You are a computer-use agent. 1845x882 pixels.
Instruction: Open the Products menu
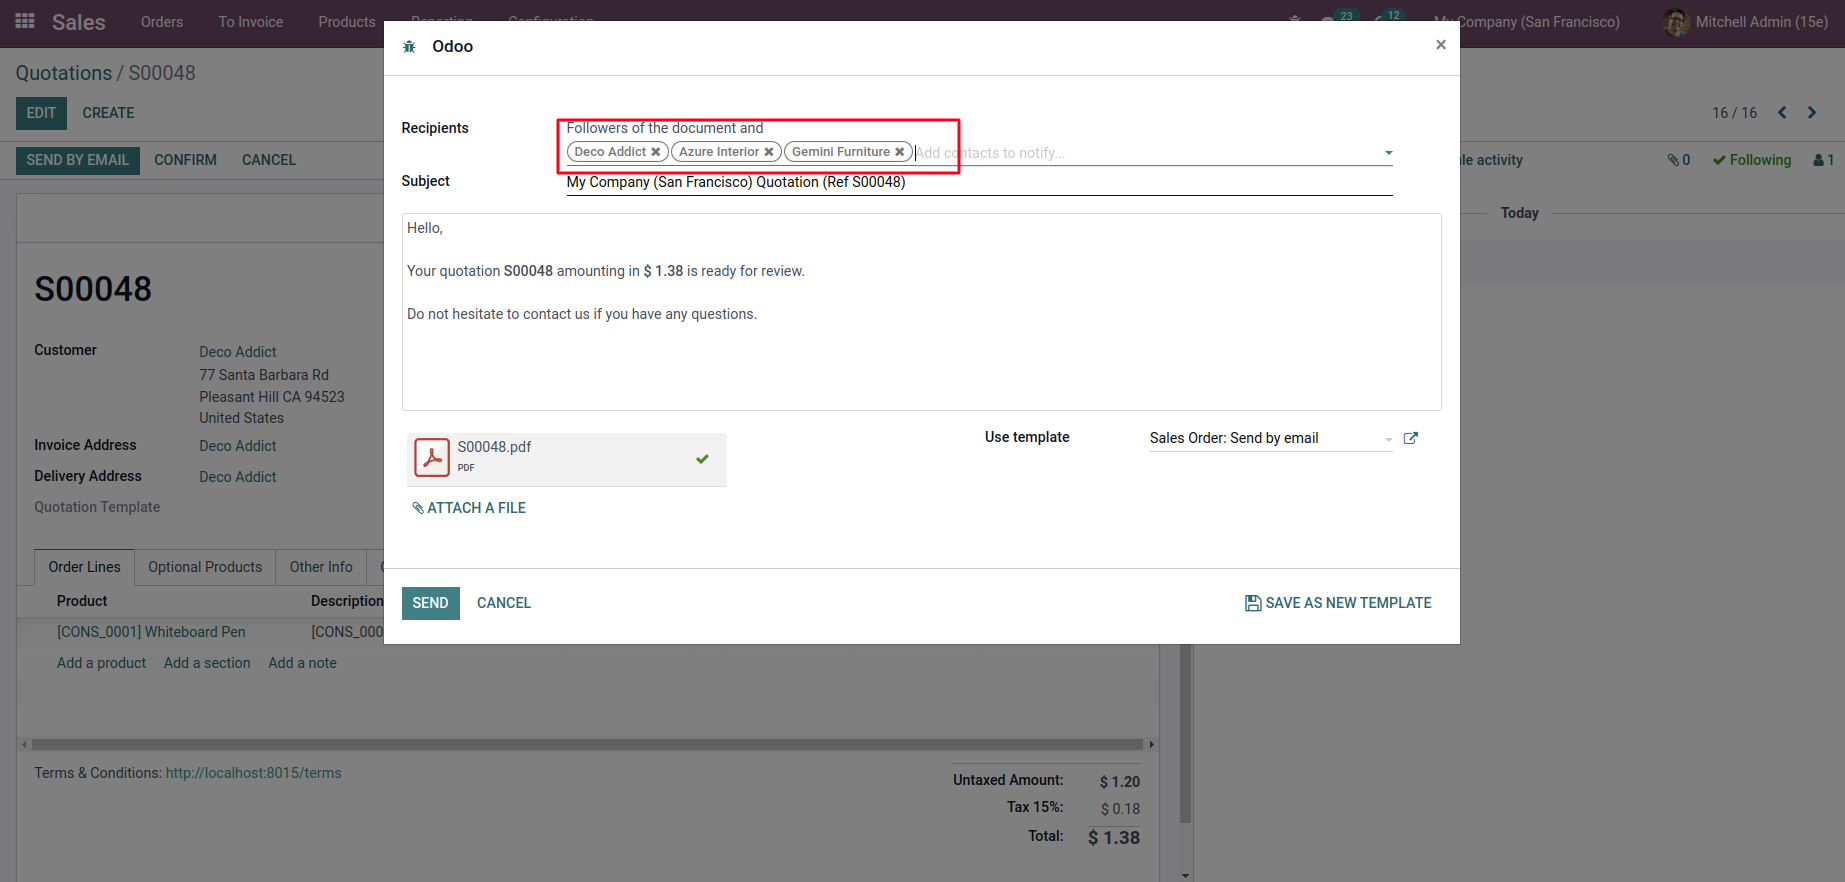pos(347,22)
